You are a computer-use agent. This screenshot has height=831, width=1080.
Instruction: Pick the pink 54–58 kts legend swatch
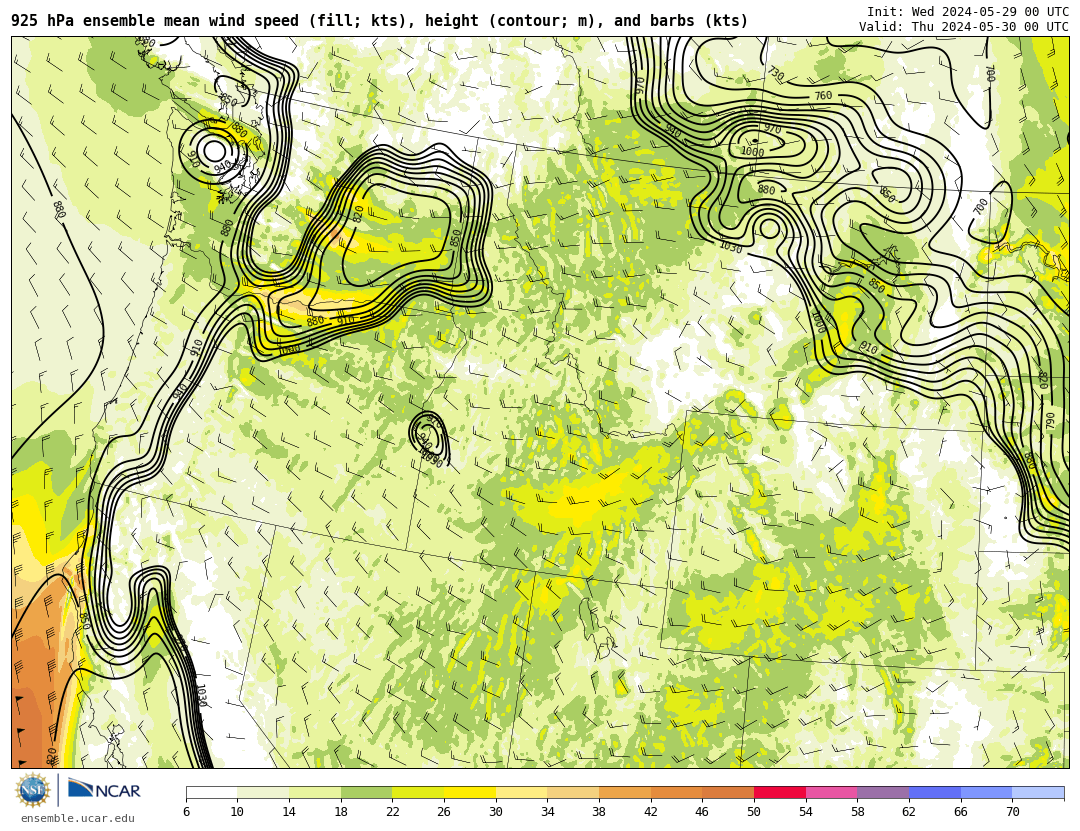pyautogui.click(x=831, y=792)
